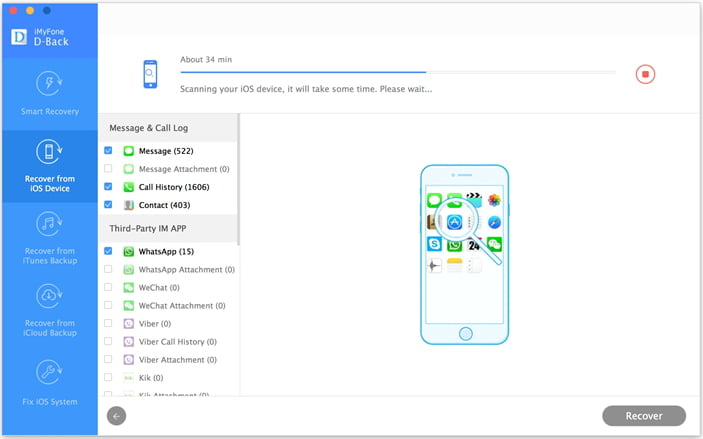Click the WeChat (0) row icon

(129, 287)
